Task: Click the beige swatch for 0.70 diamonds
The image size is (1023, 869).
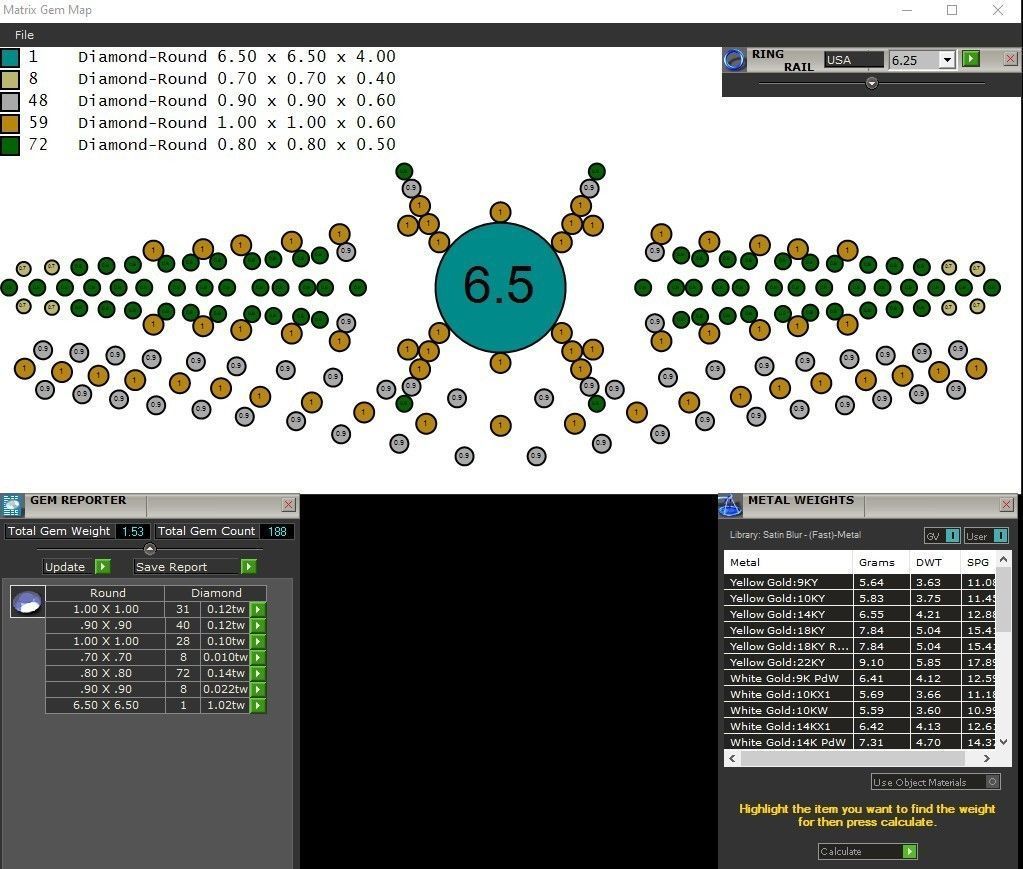Action: [10, 79]
